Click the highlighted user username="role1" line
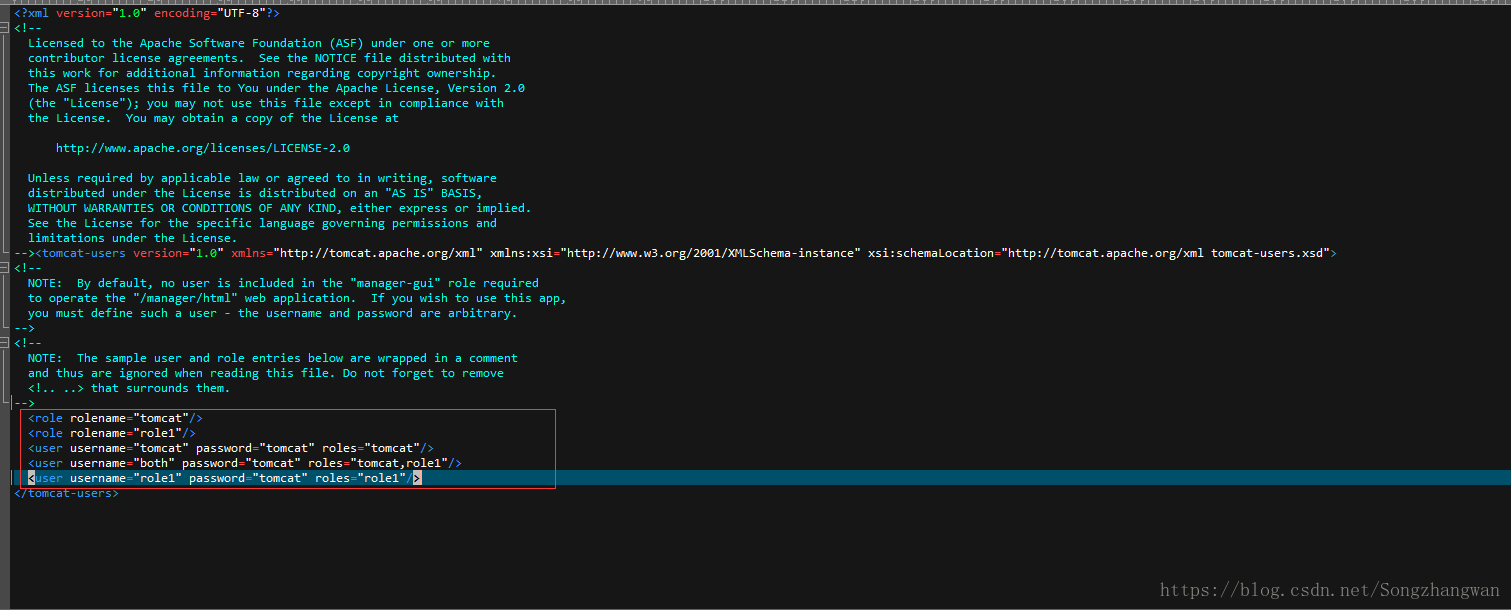Screen dimensions: 1511x610 (225, 478)
